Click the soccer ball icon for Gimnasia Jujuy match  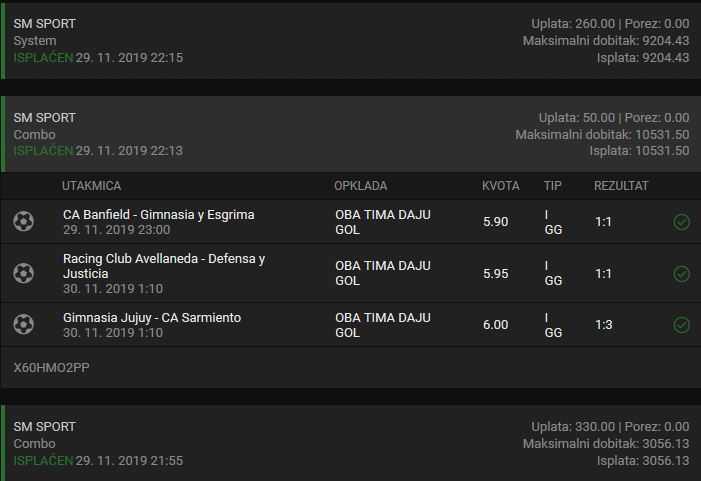pos(23,325)
